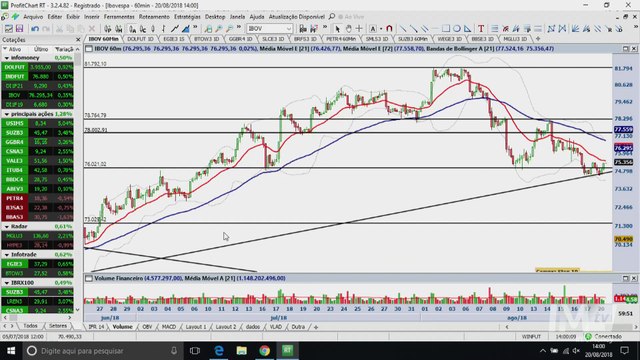
Task: Open the new chart window icon
Action: [x=8, y=29]
